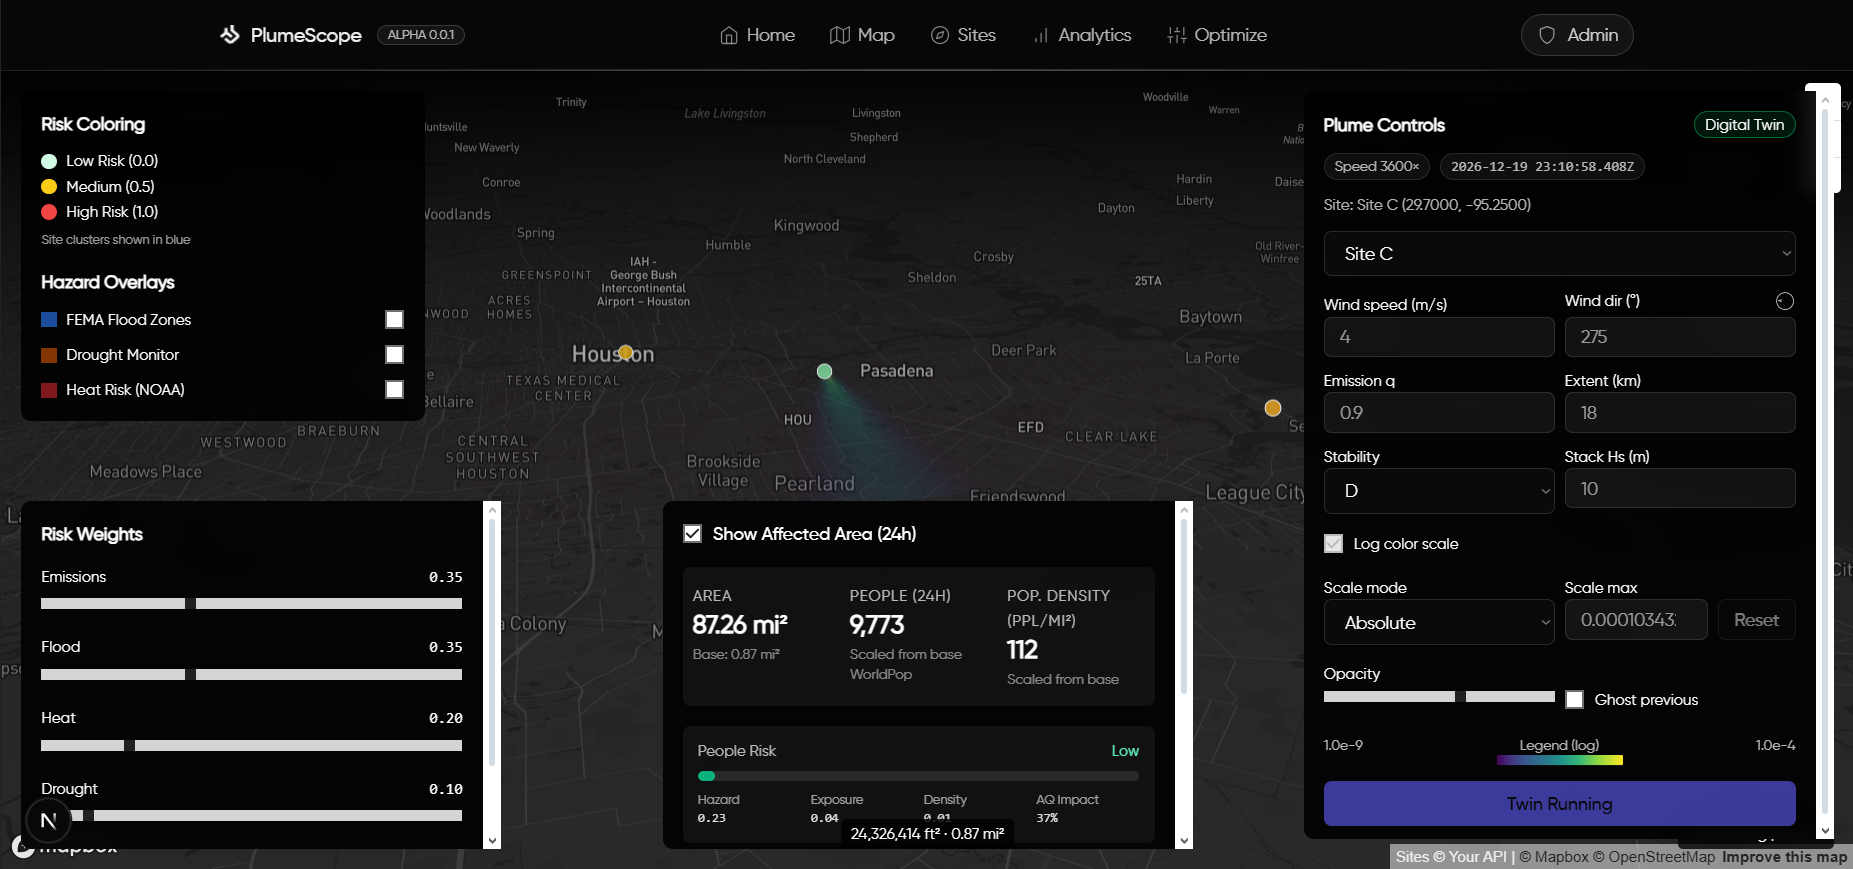
Task: Adjust the Flood weight slider
Action: (x=251, y=674)
